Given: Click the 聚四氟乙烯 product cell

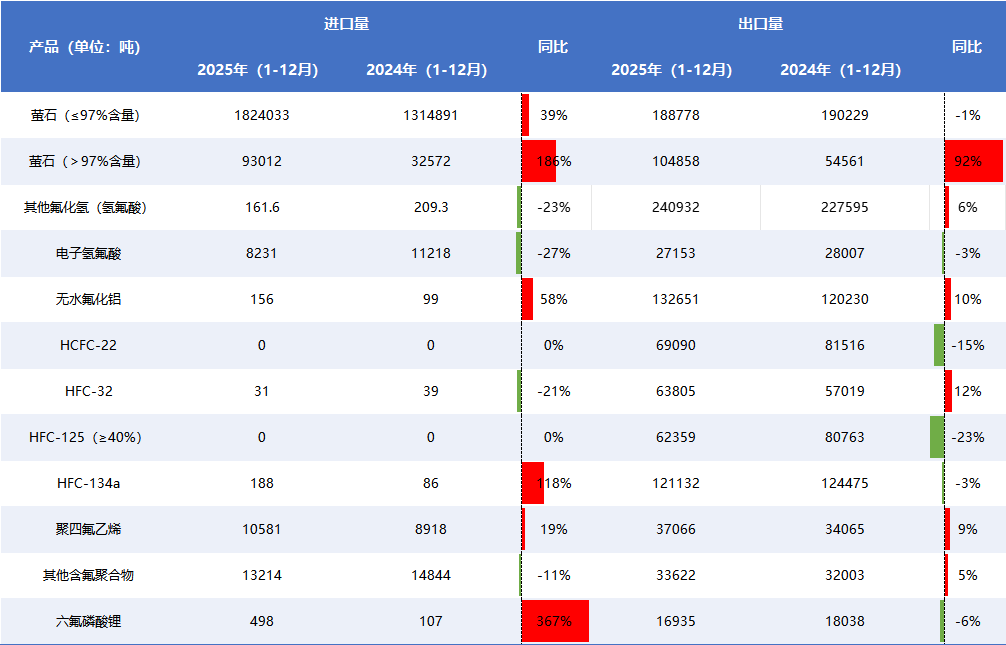Looking at the screenshot, I should 88,529.
